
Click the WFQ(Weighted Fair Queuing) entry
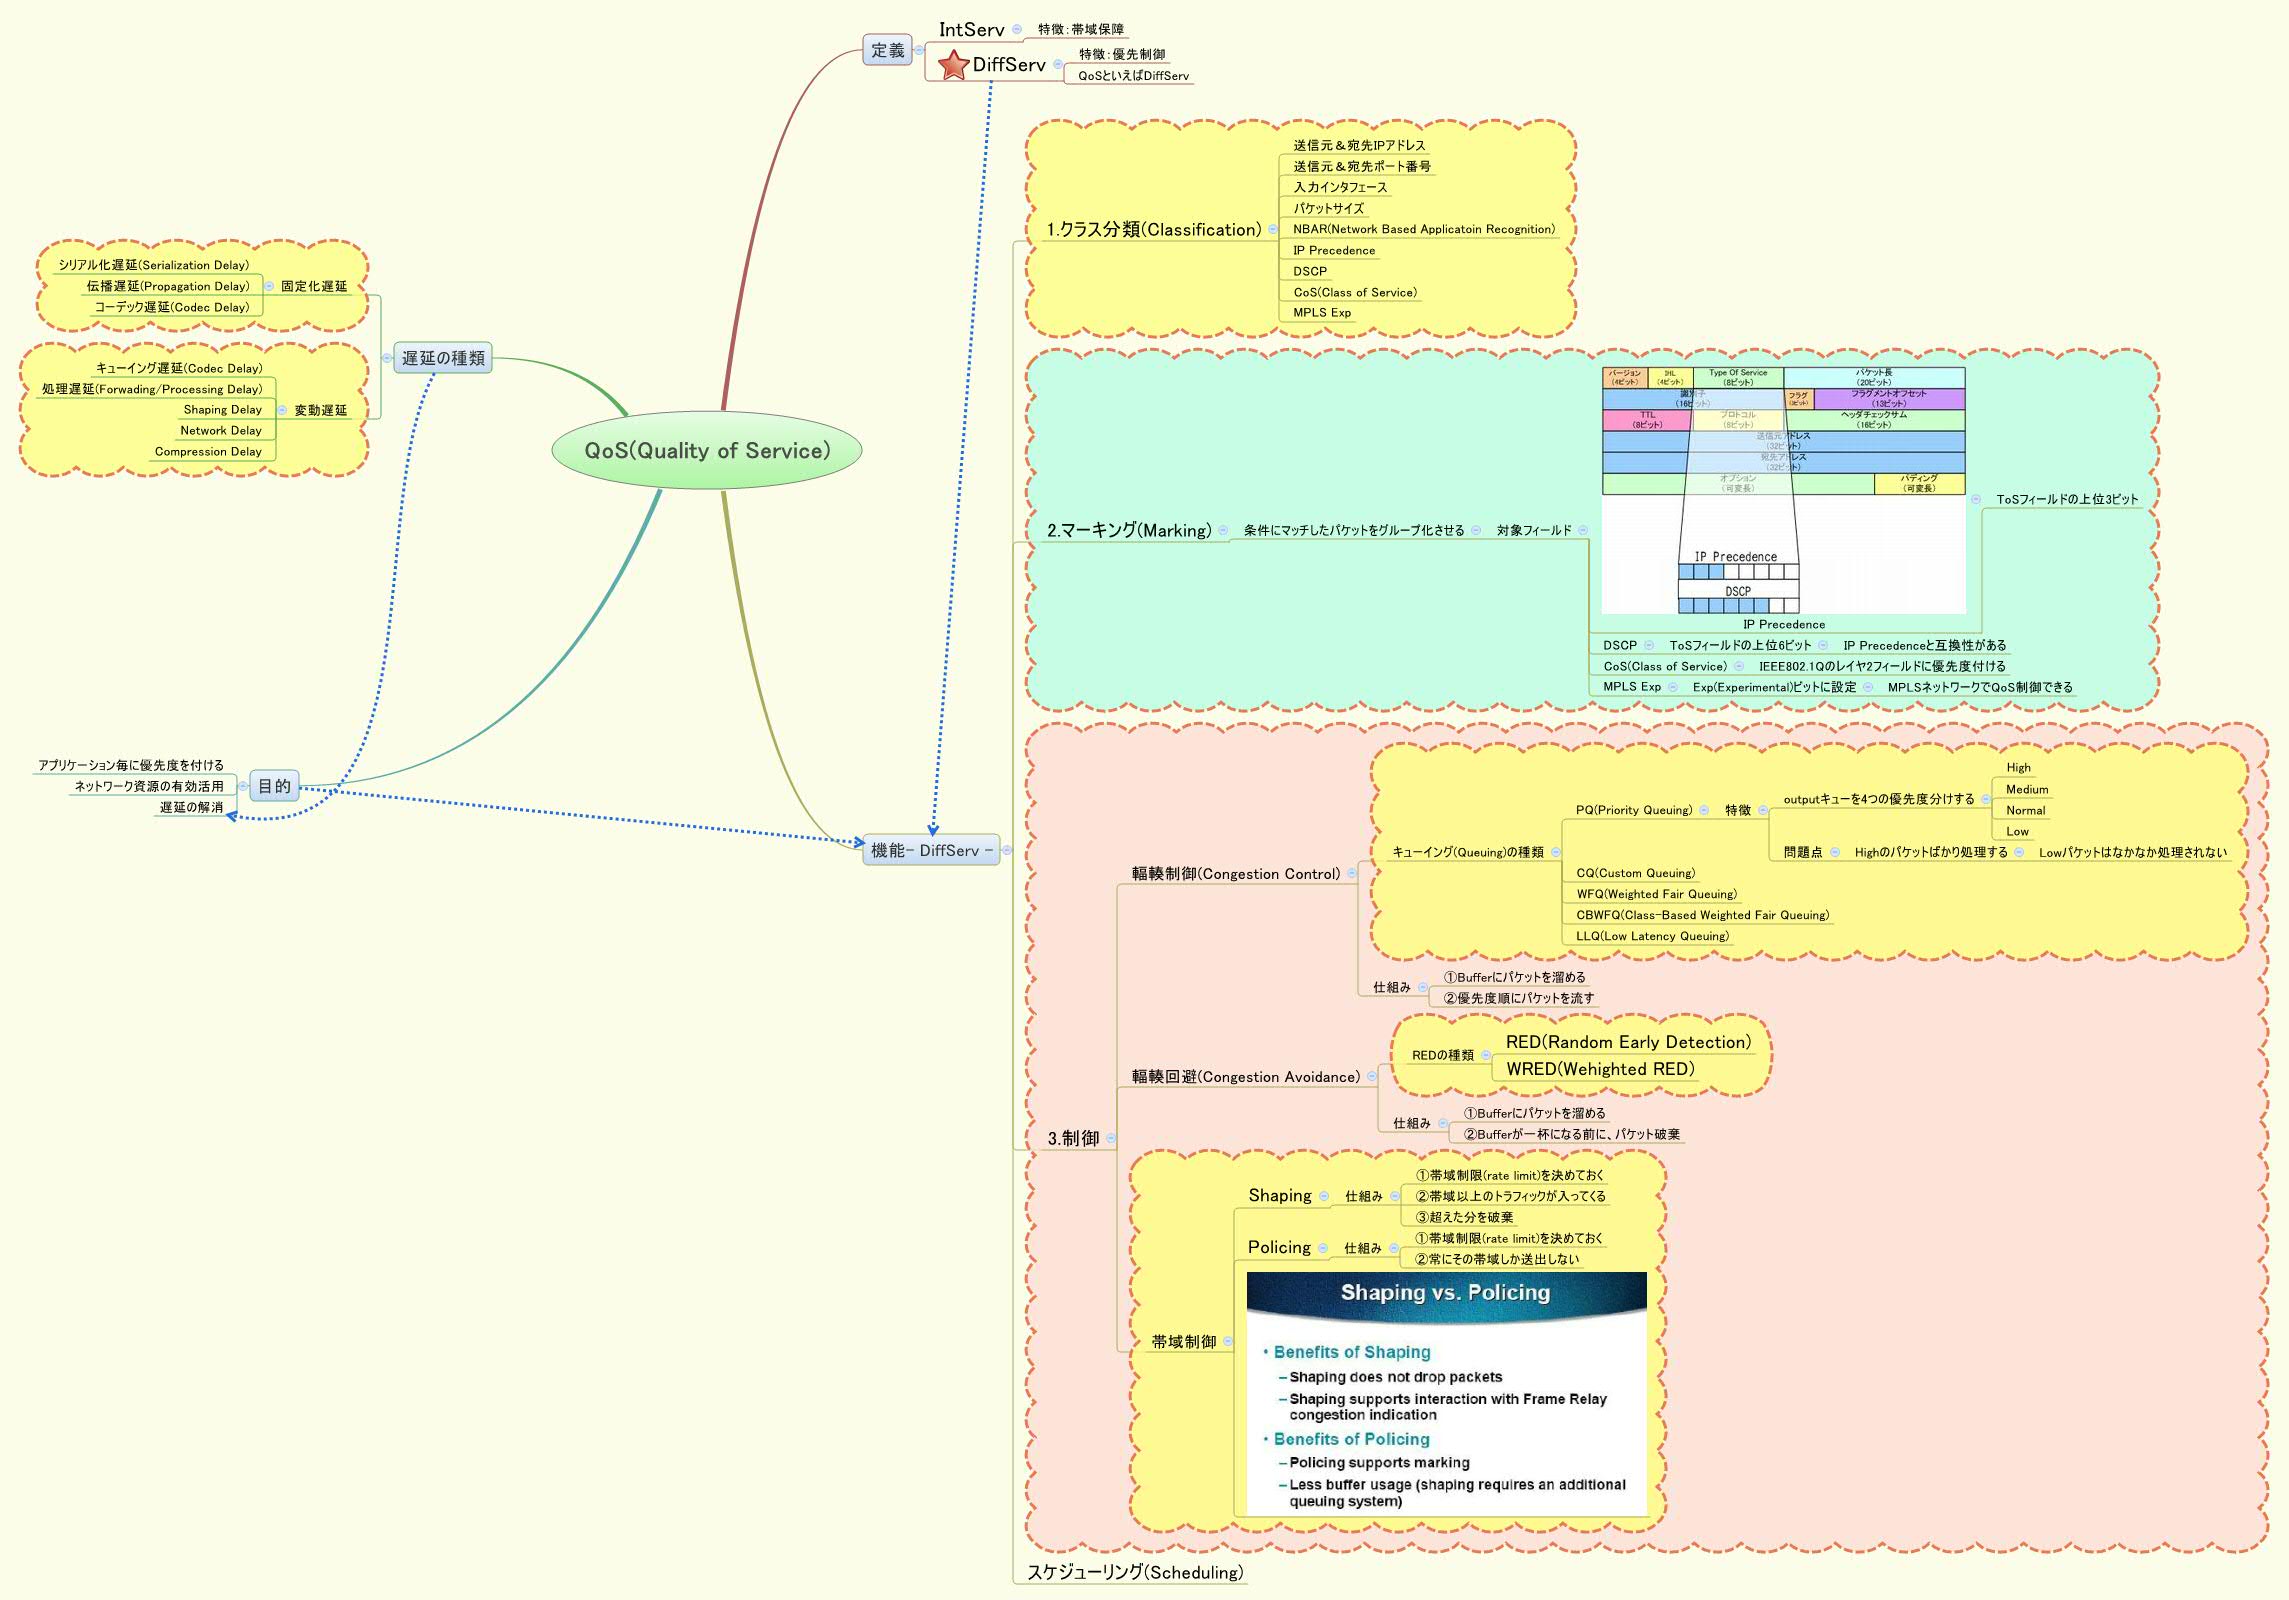coord(1656,894)
